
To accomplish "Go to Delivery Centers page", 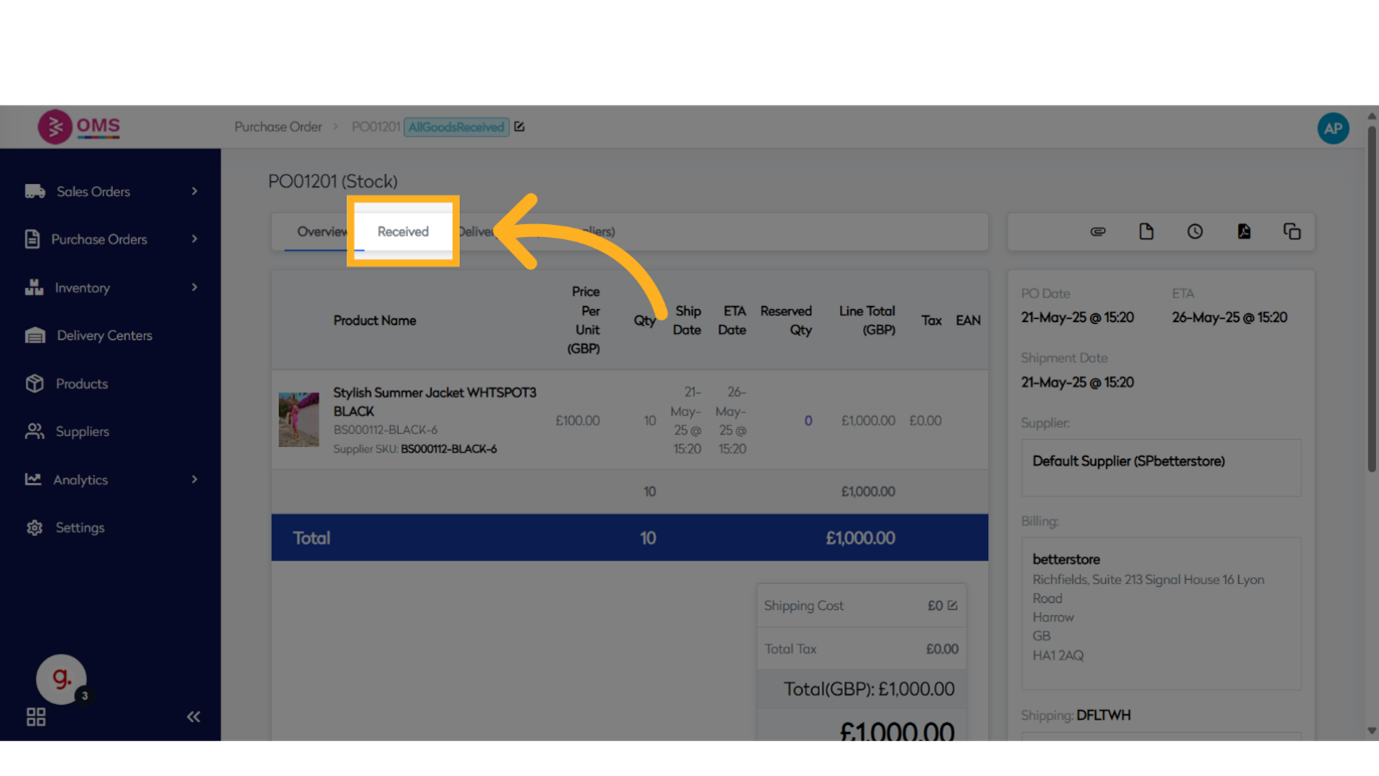I will point(104,335).
